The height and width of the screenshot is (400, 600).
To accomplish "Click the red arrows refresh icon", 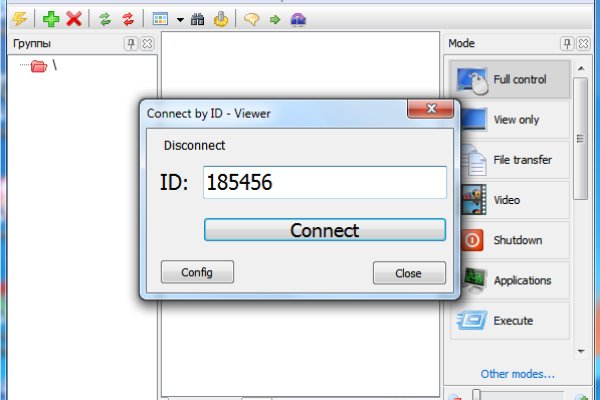I will tap(127, 19).
